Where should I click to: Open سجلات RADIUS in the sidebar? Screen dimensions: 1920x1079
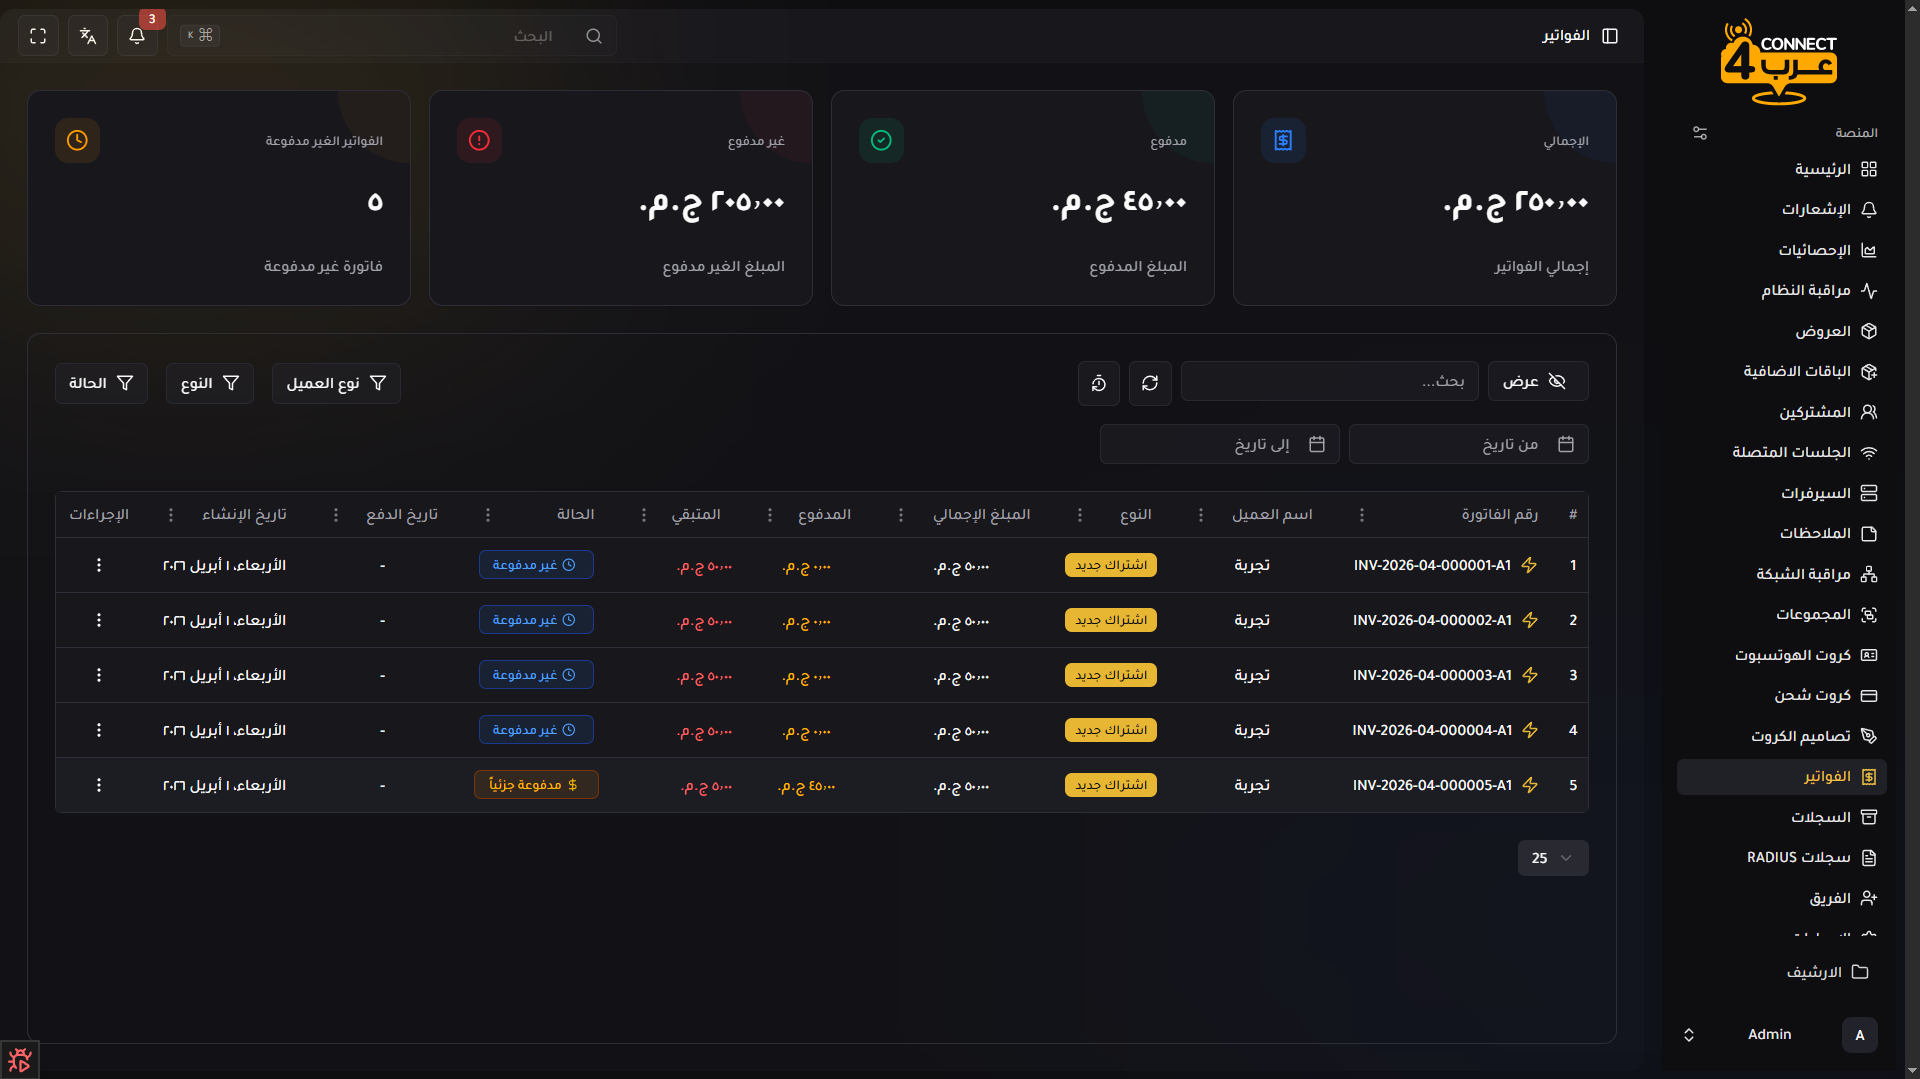pyautogui.click(x=1782, y=858)
